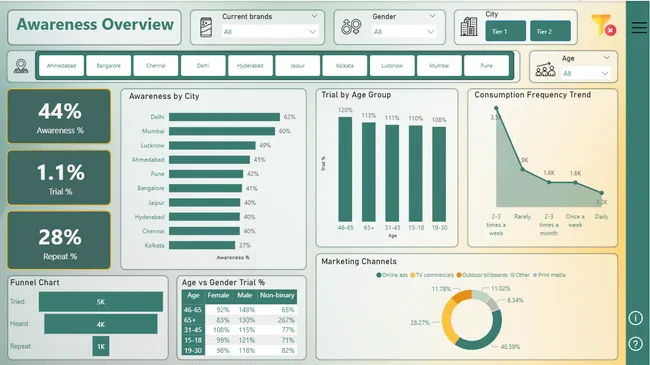Screen dimensions: 650x365
Task: Click the help question mark icon
Action: coord(635,344)
